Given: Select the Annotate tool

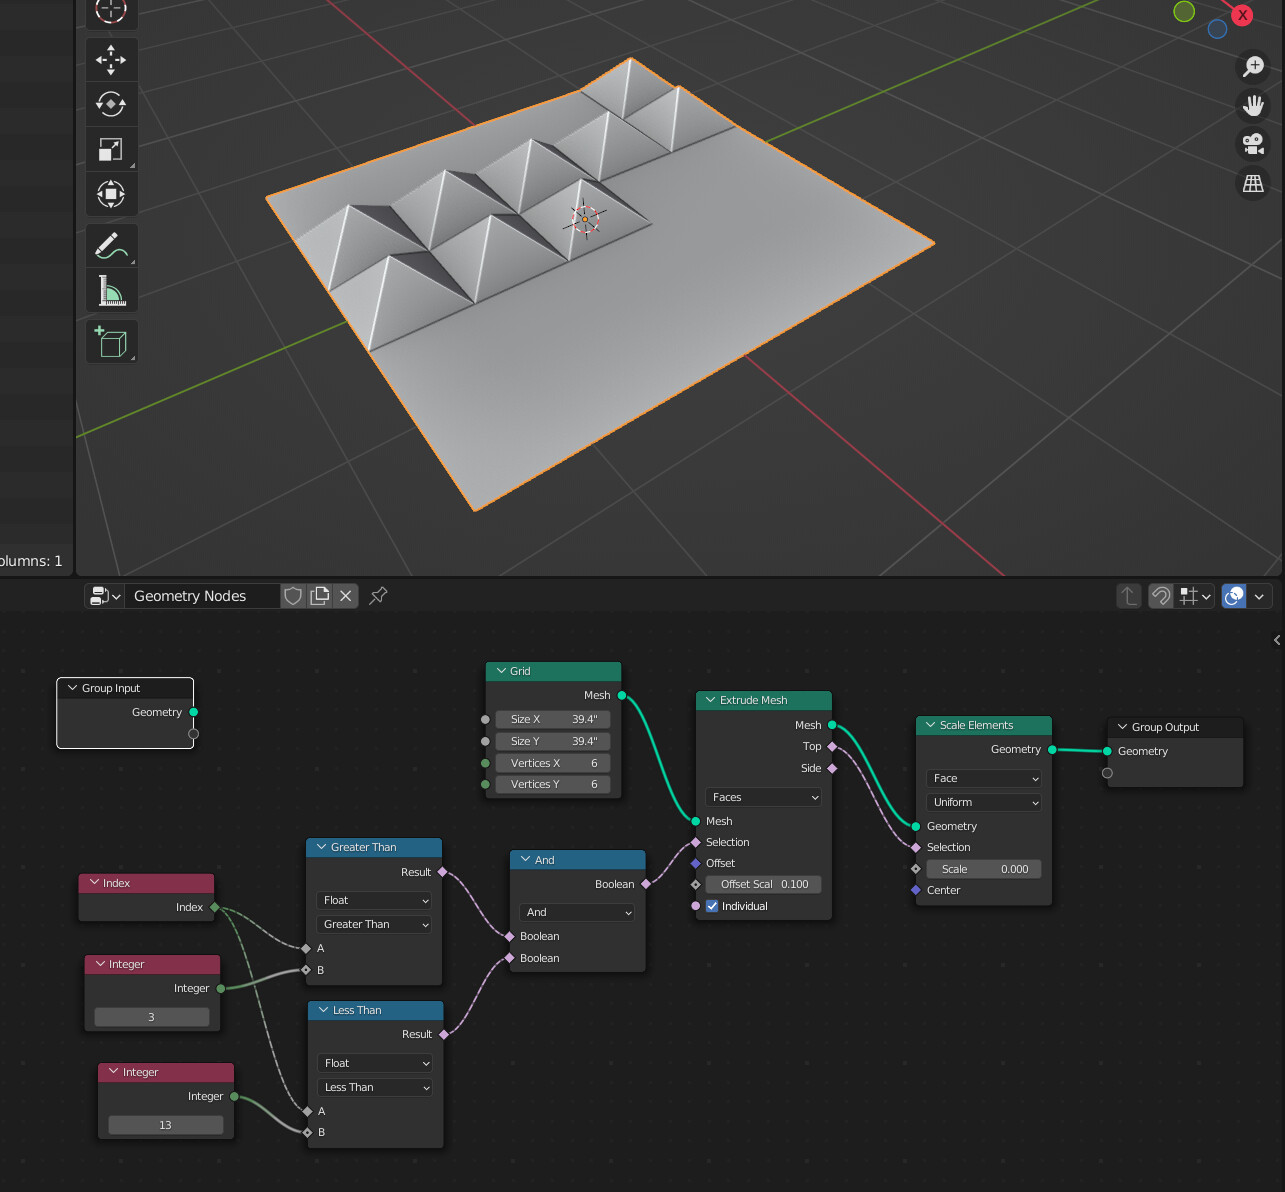Looking at the screenshot, I should (x=110, y=245).
